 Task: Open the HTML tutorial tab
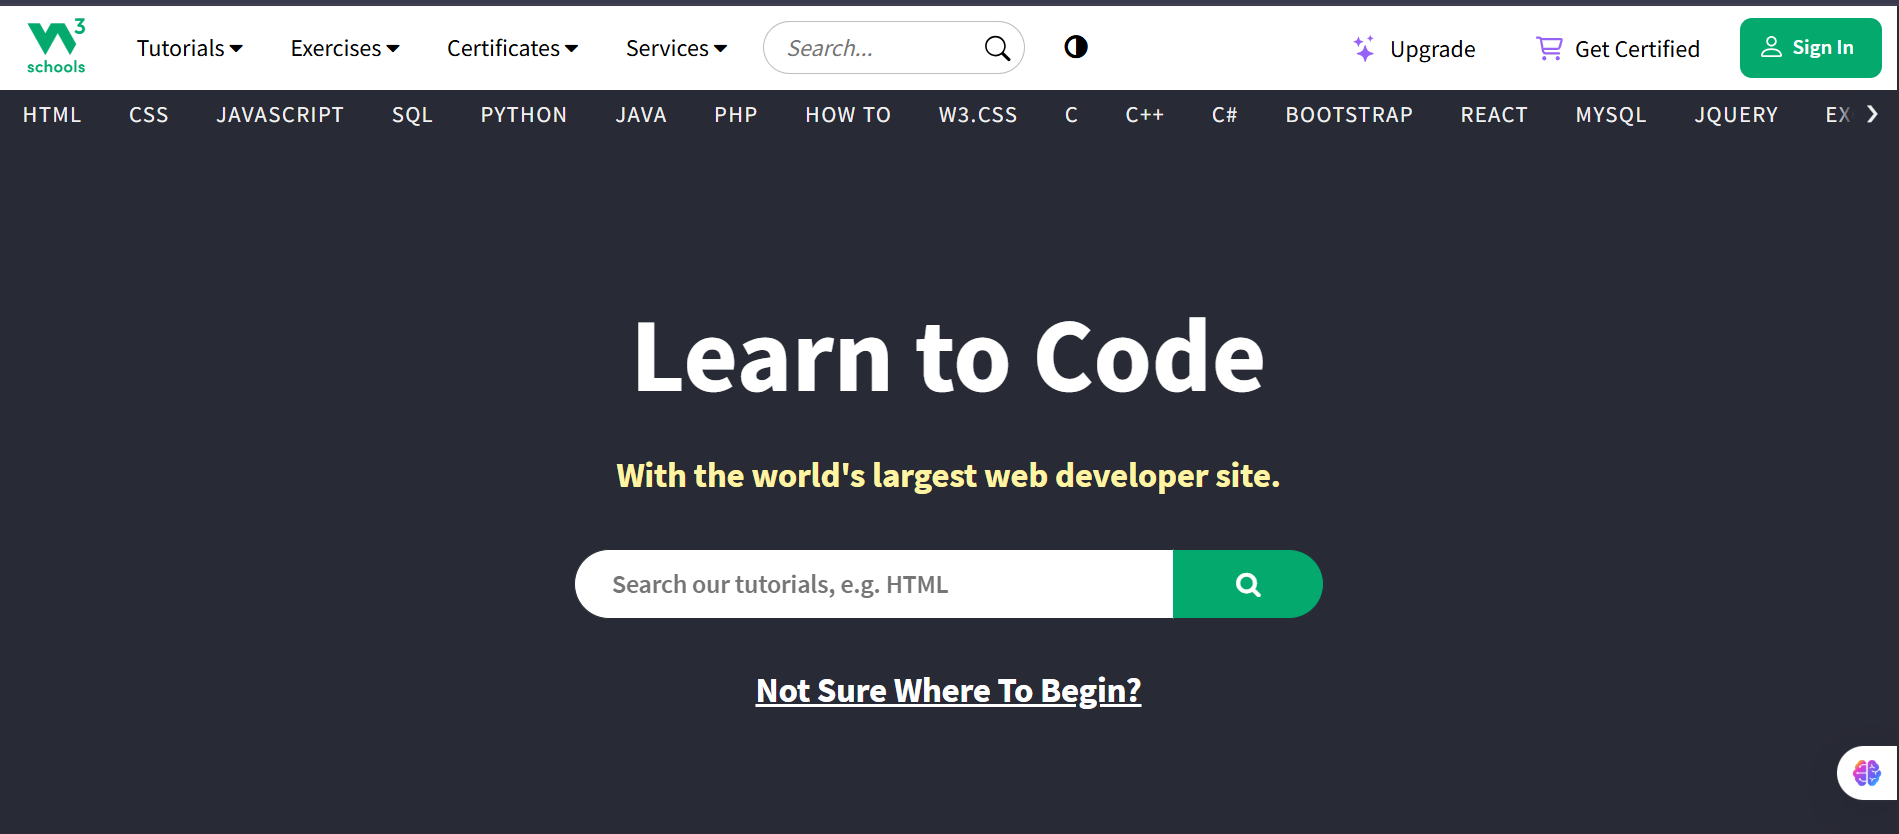point(52,115)
